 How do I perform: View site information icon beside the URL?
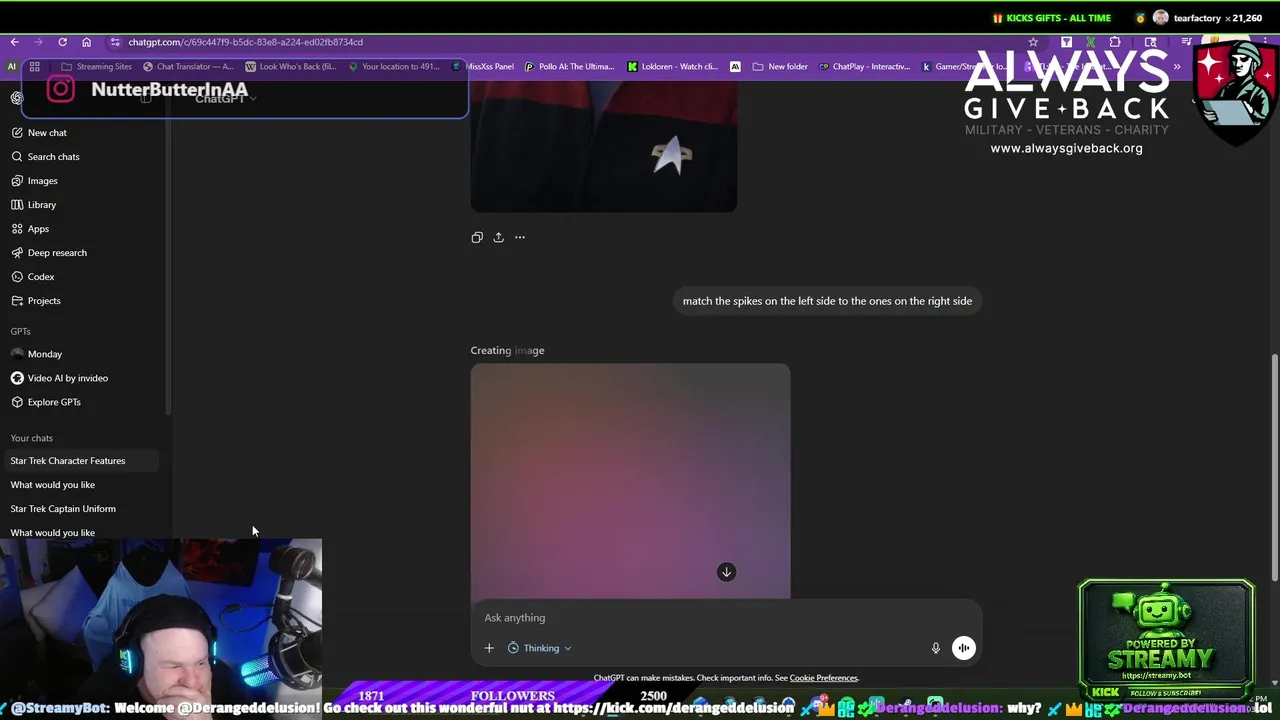click(x=115, y=42)
